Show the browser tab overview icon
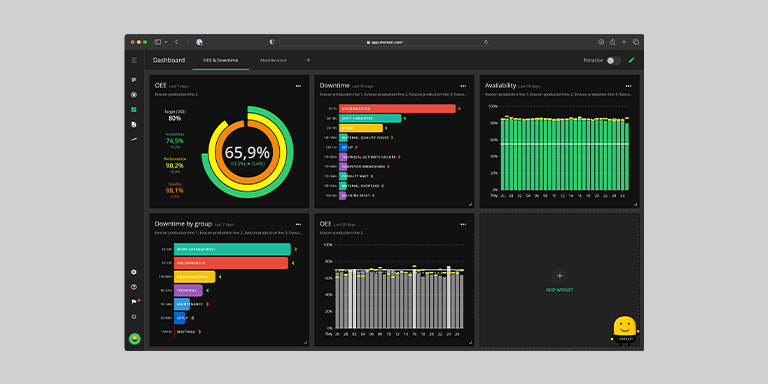The height and width of the screenshot is (384, 768). [x=636, y=42]
